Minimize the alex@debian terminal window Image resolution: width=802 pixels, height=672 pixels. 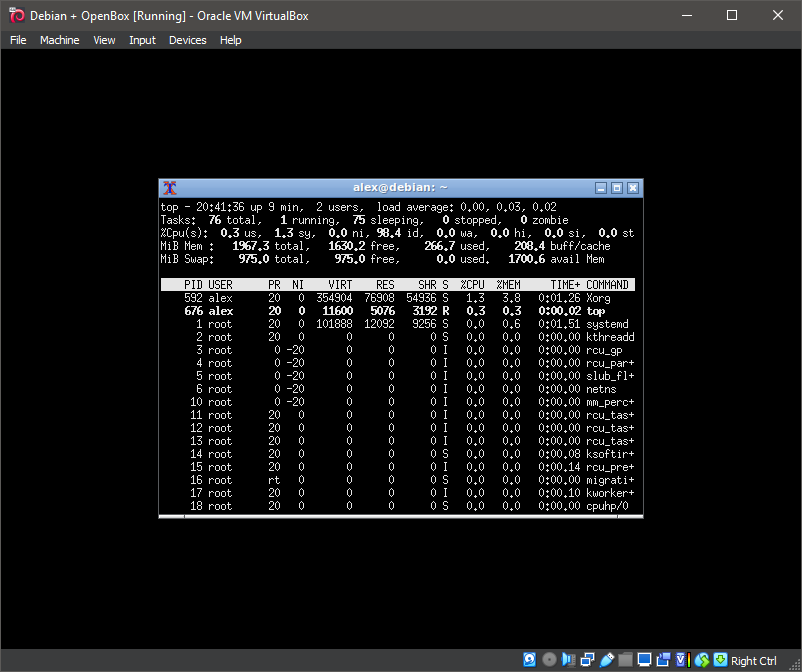pos(600,188)
